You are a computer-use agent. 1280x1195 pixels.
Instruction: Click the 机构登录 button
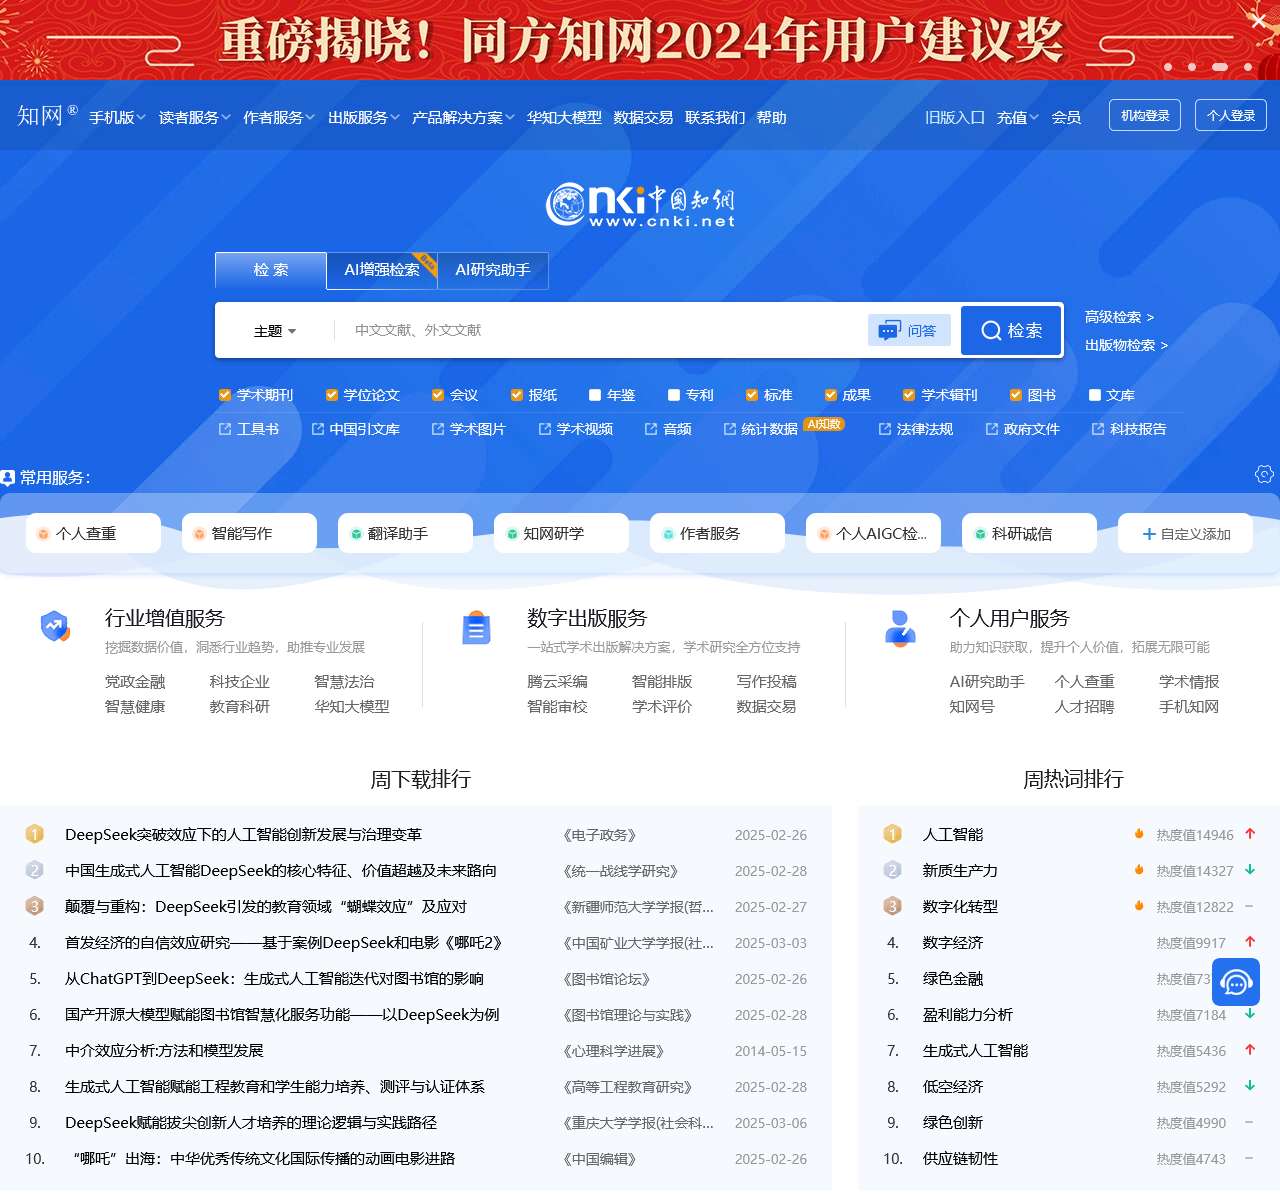pyautogui.click(x=1145, y=115)
